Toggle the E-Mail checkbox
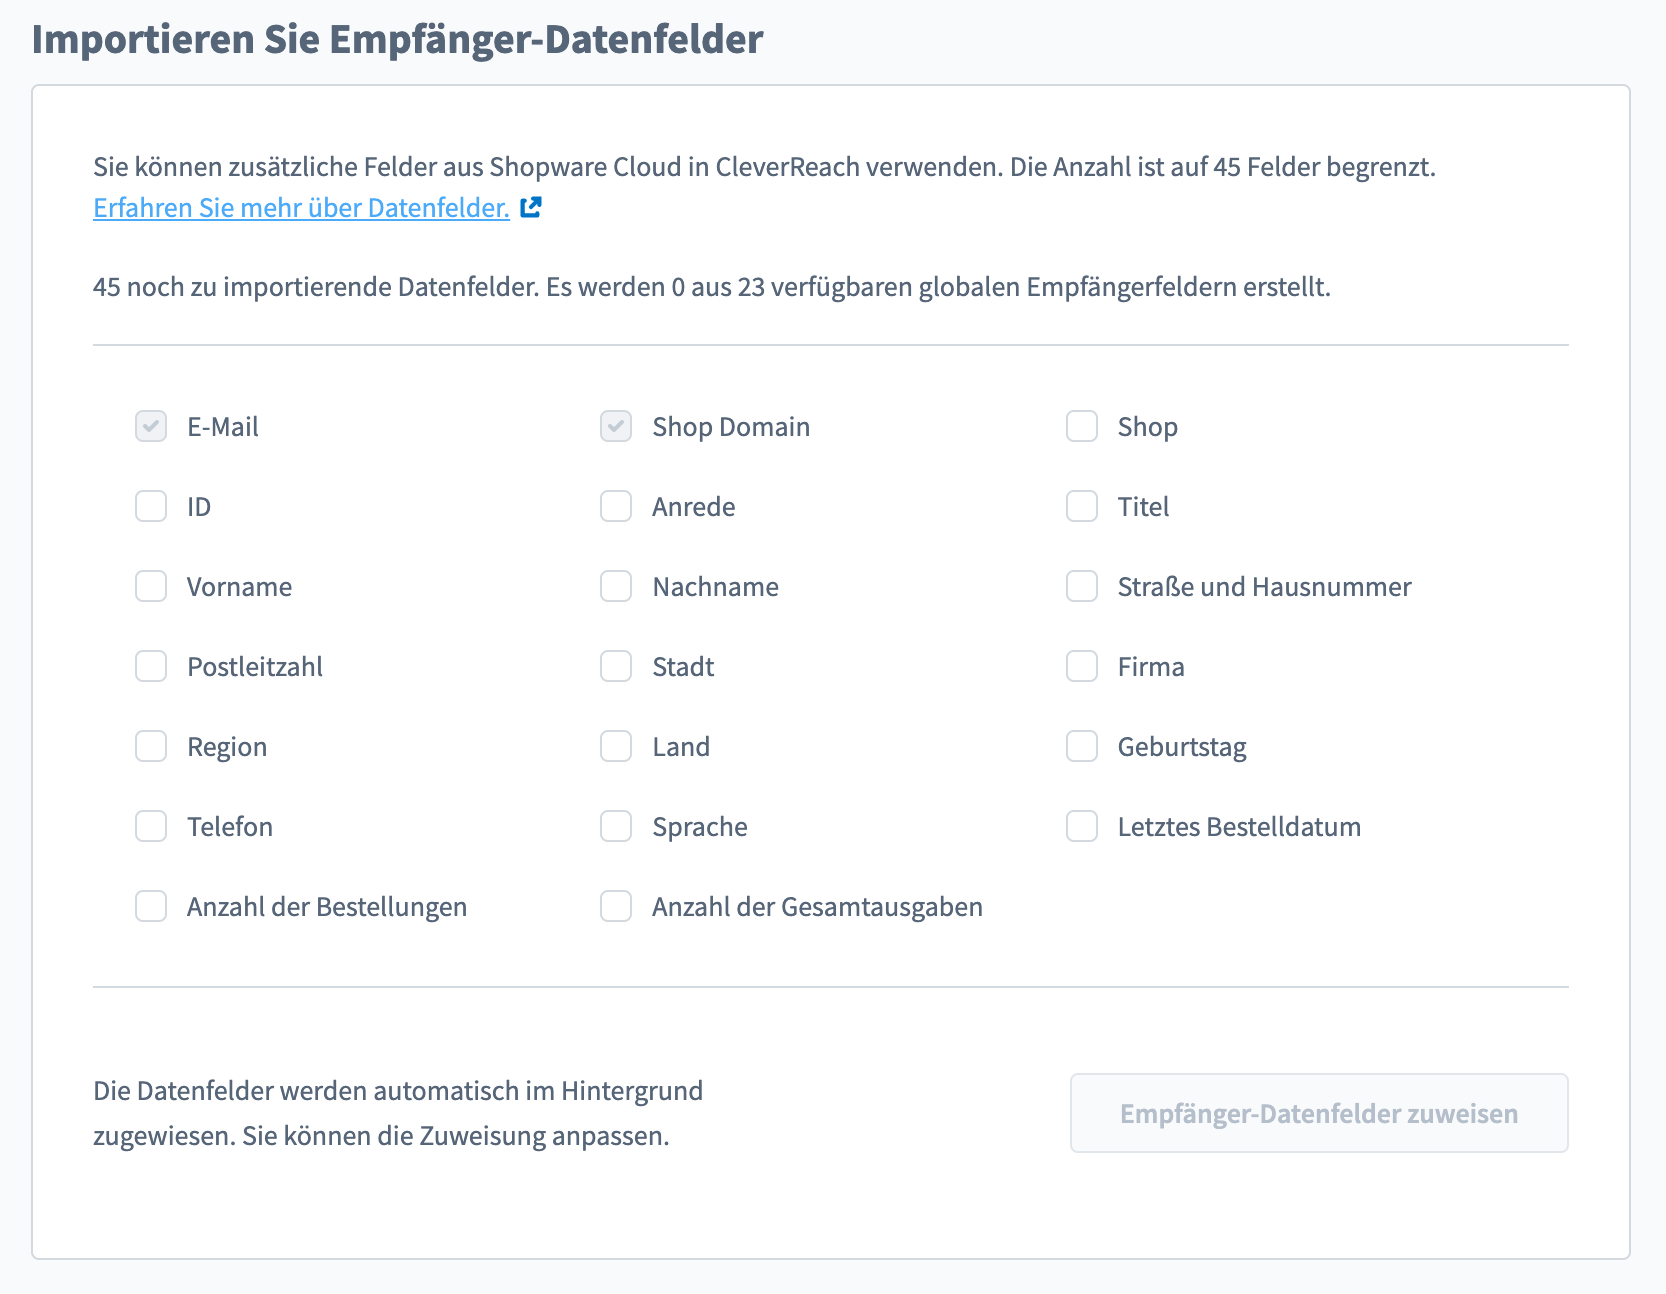The image size is (1666, 1294). point(151,426)
